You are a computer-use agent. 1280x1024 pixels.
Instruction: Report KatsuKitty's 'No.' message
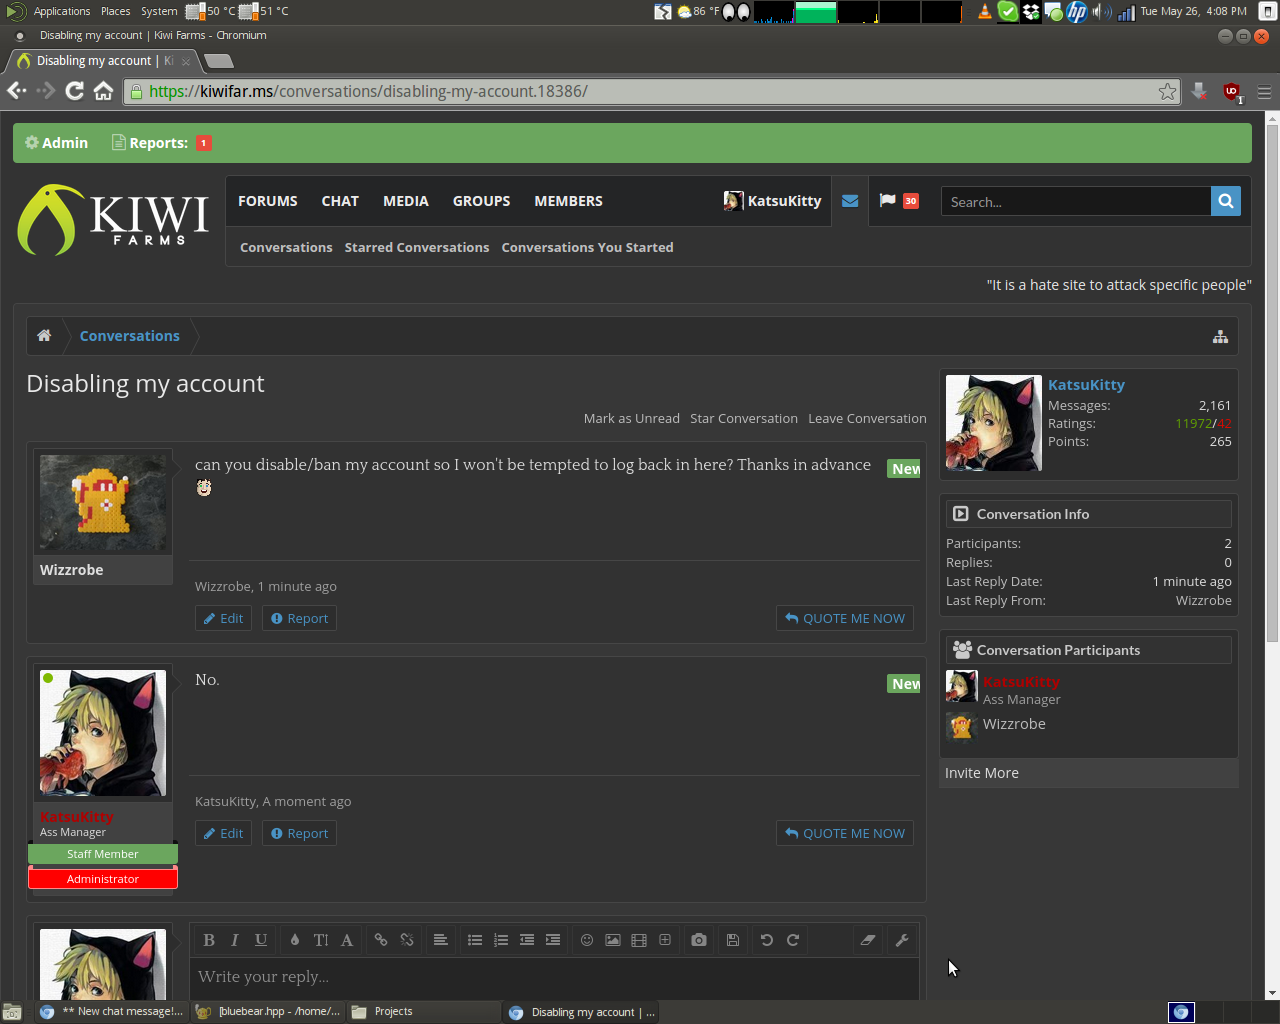299,833
